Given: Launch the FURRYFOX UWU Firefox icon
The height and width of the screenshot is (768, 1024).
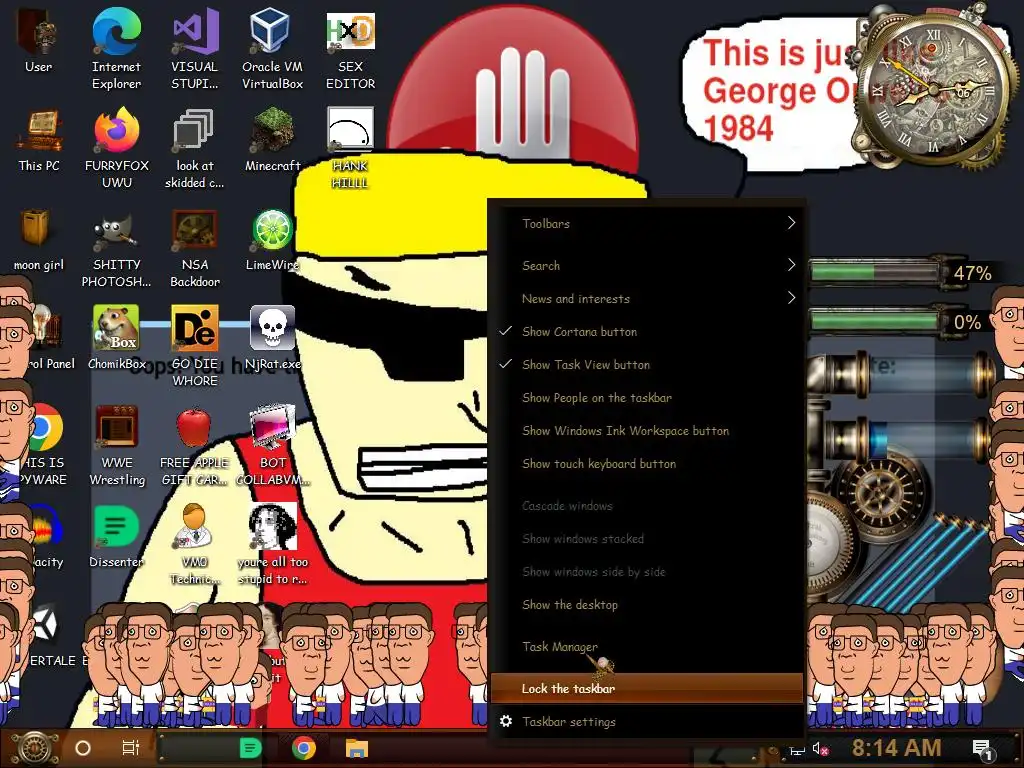Looking at the screenshot, I should tap(117, 148).
